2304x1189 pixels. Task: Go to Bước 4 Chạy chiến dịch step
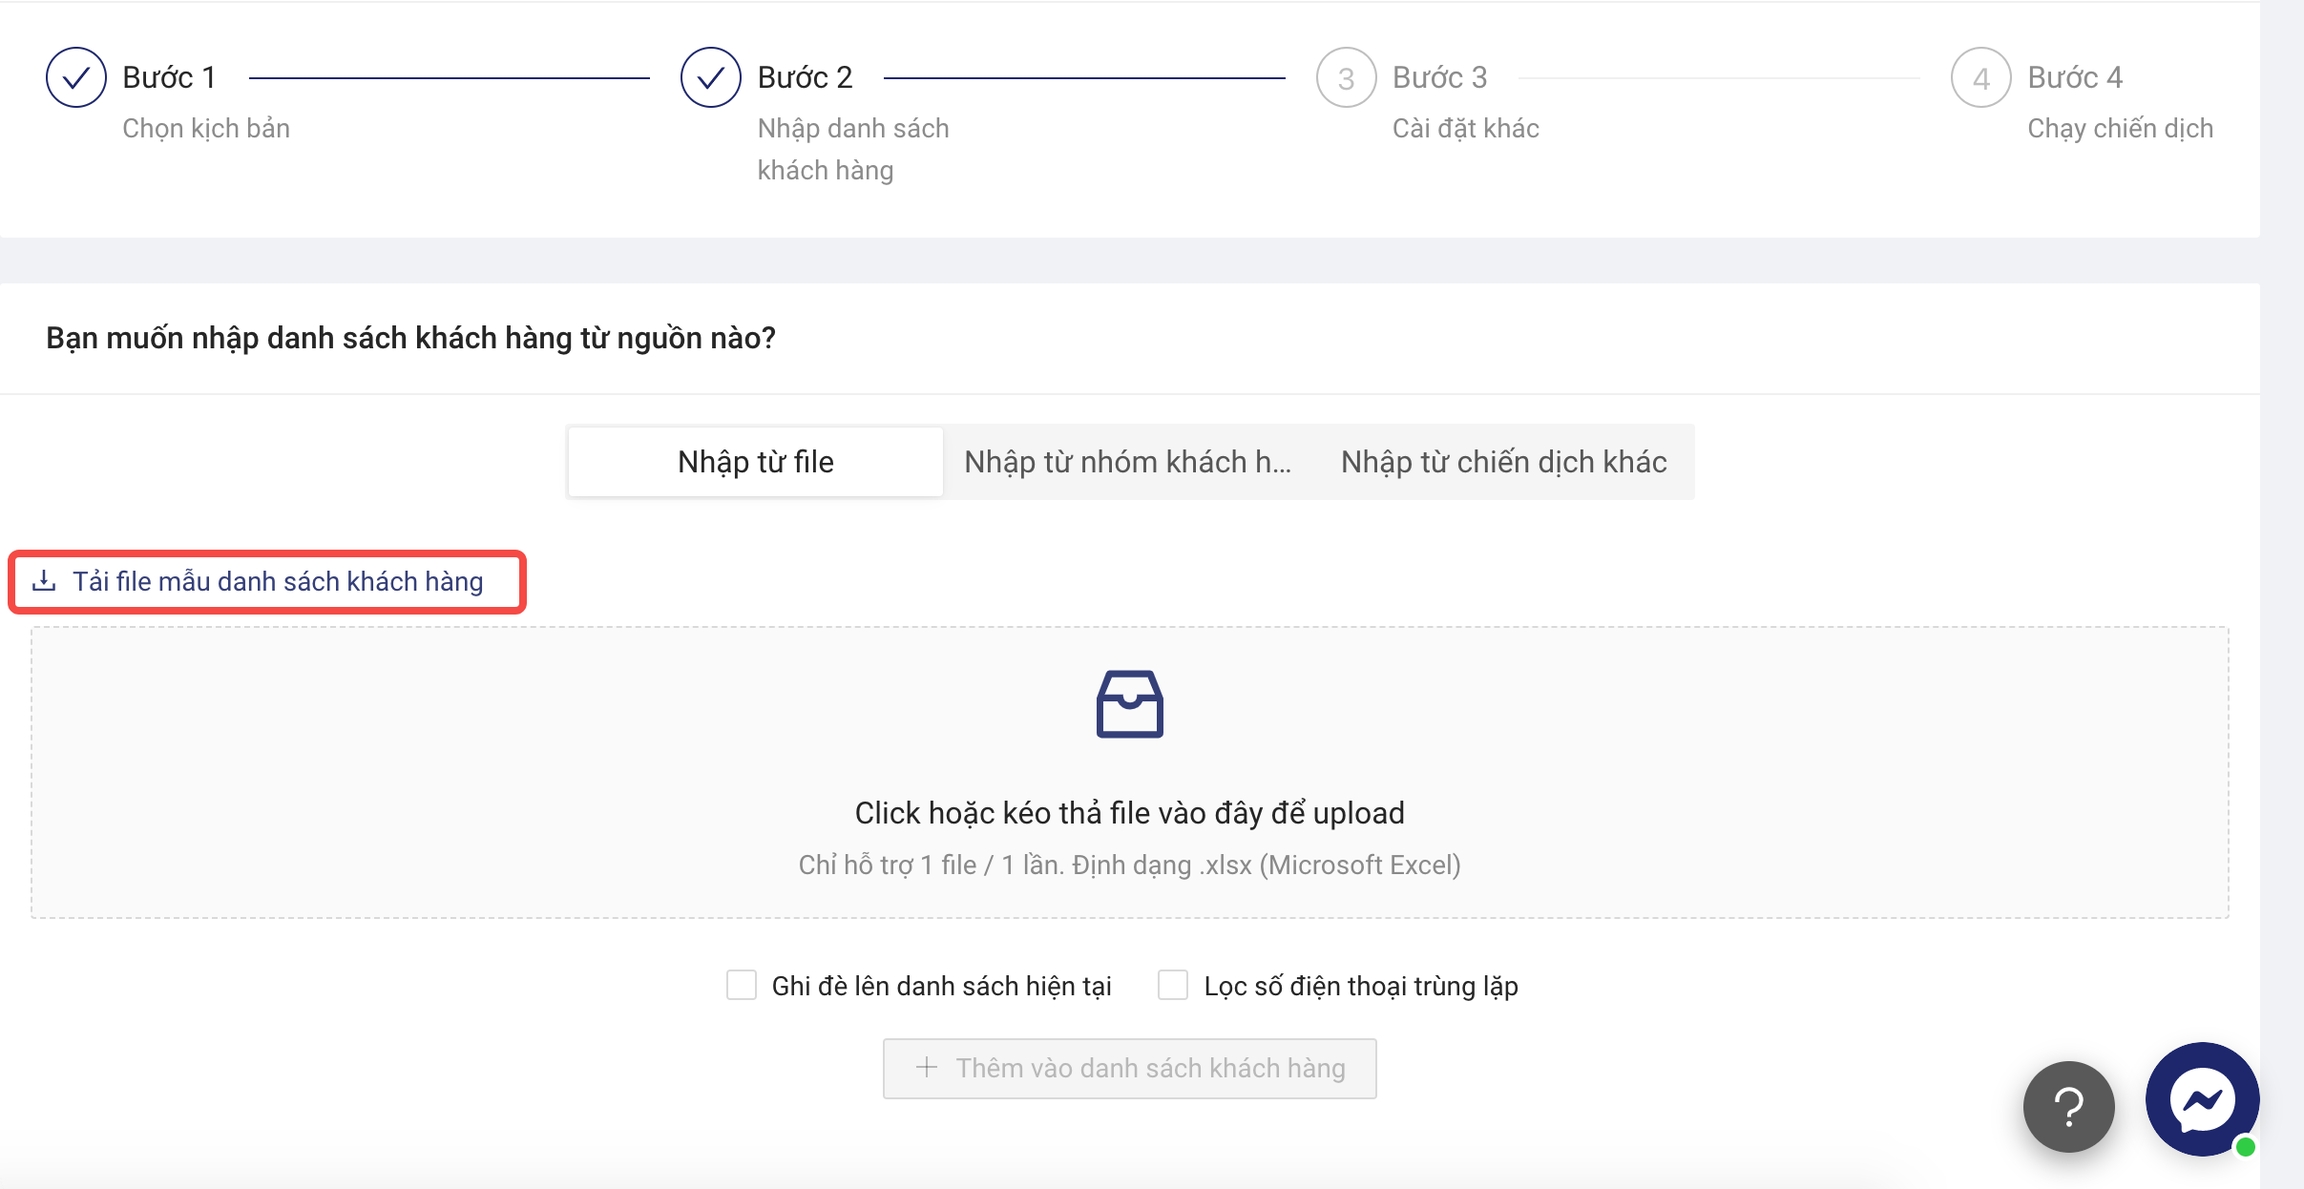point(2119,128)
